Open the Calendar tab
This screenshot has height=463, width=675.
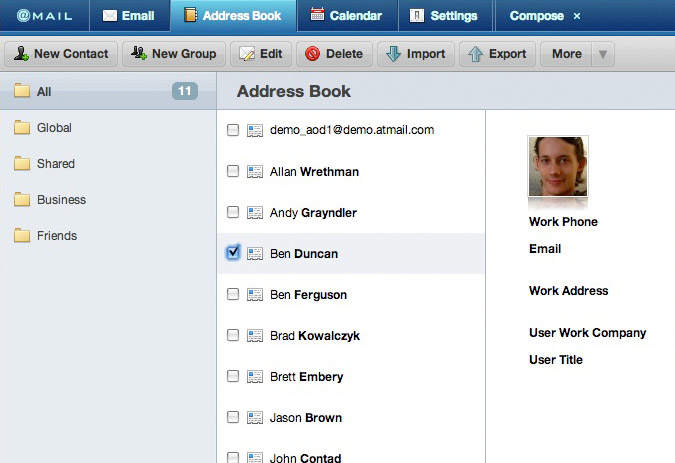347,16
